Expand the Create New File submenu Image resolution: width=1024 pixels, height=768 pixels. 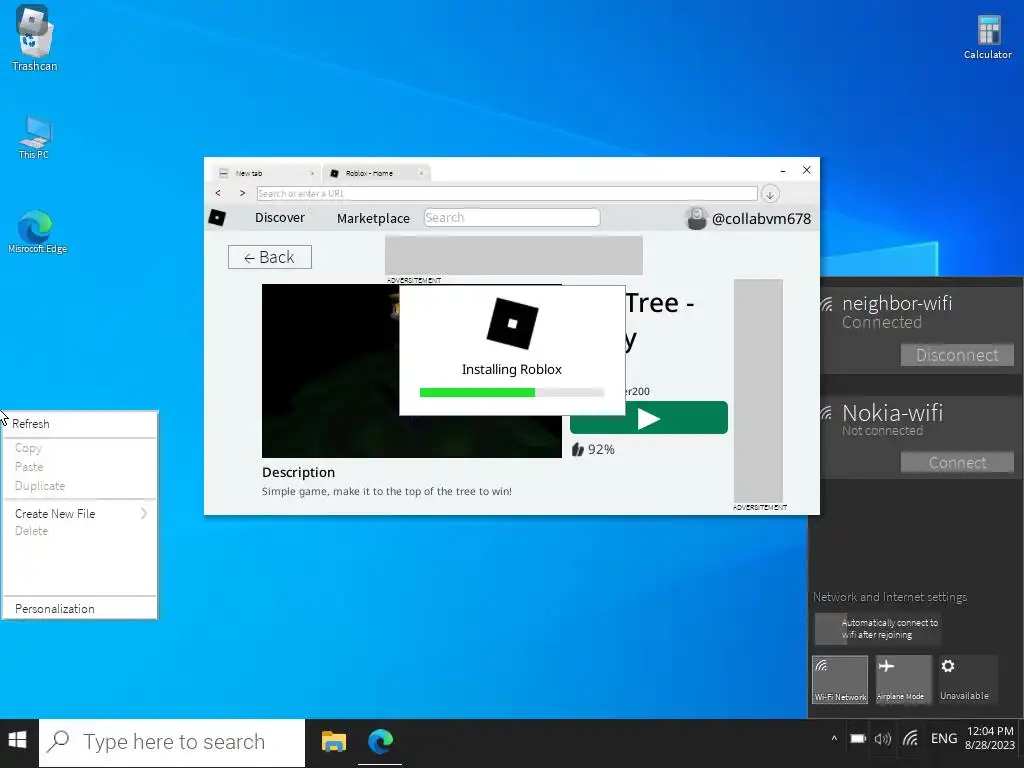tap(80, 514)
